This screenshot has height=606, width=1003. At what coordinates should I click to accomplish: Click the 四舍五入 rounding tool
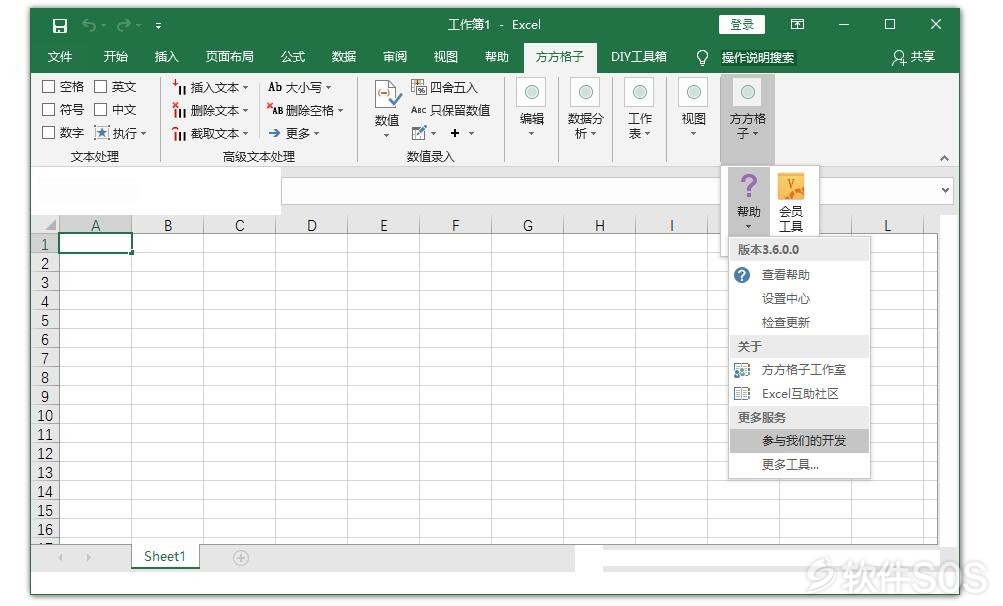click(x=445, y=87)
